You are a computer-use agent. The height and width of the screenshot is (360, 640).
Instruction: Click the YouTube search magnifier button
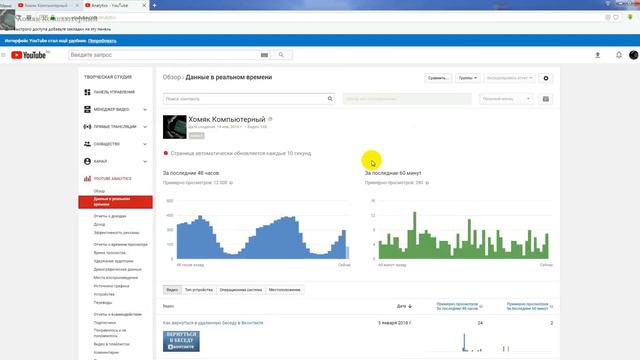pyautogui.click(x=281, y=55)
